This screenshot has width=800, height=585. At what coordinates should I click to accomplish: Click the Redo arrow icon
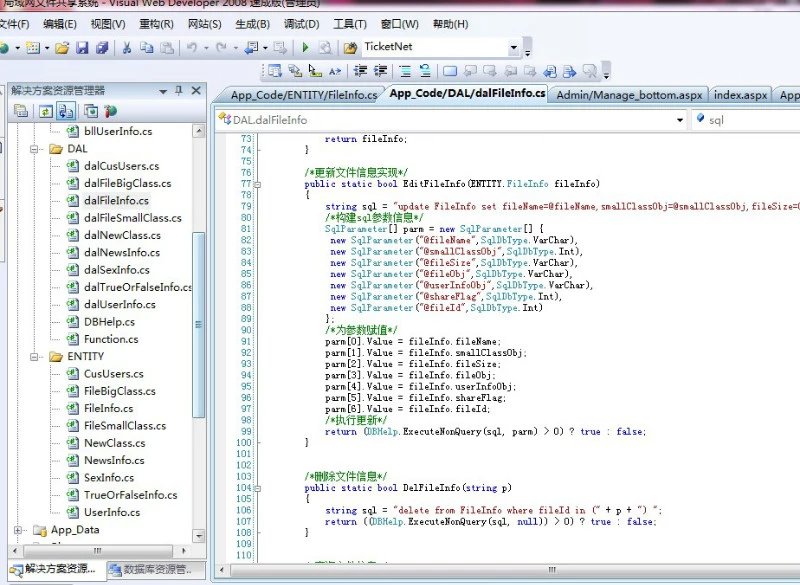tap(221, 48)
